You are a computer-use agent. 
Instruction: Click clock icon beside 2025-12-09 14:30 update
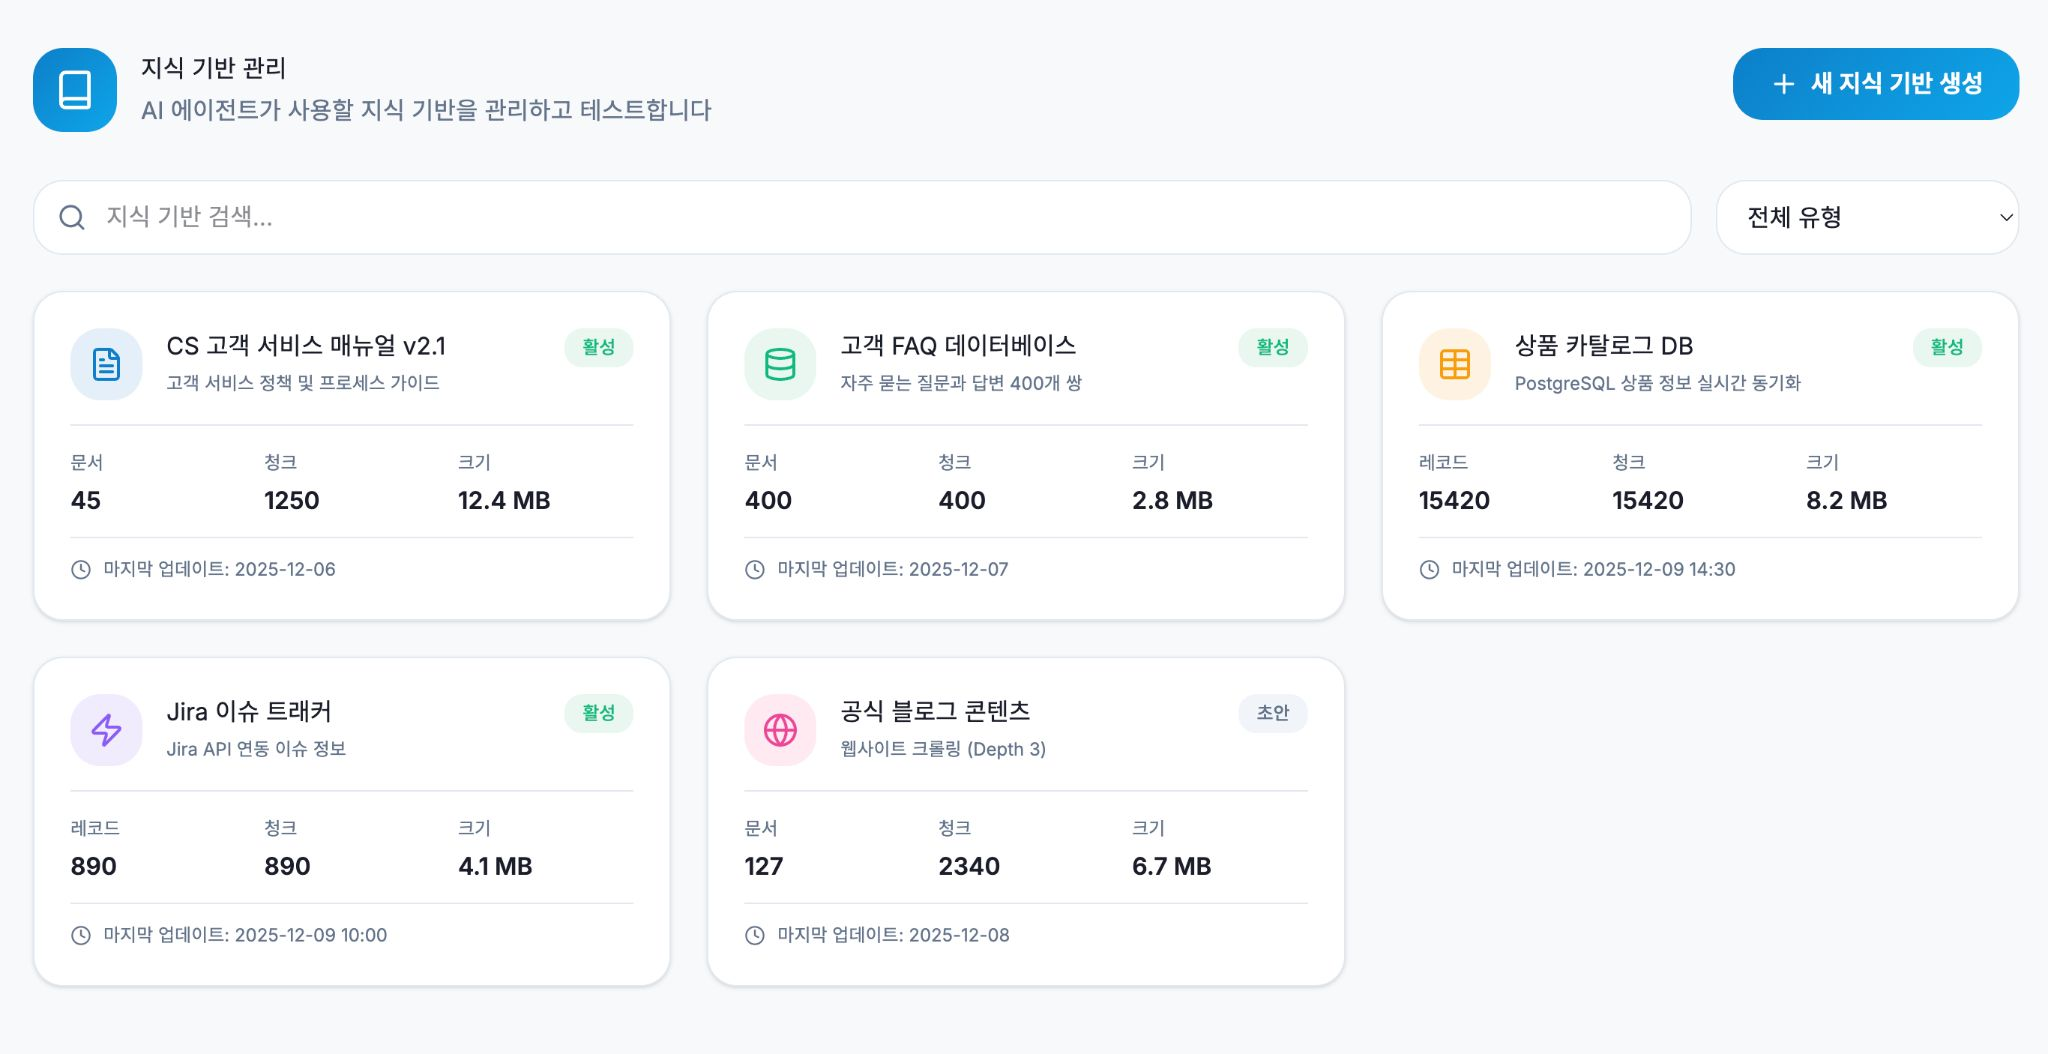click(x=1429, y=569)
